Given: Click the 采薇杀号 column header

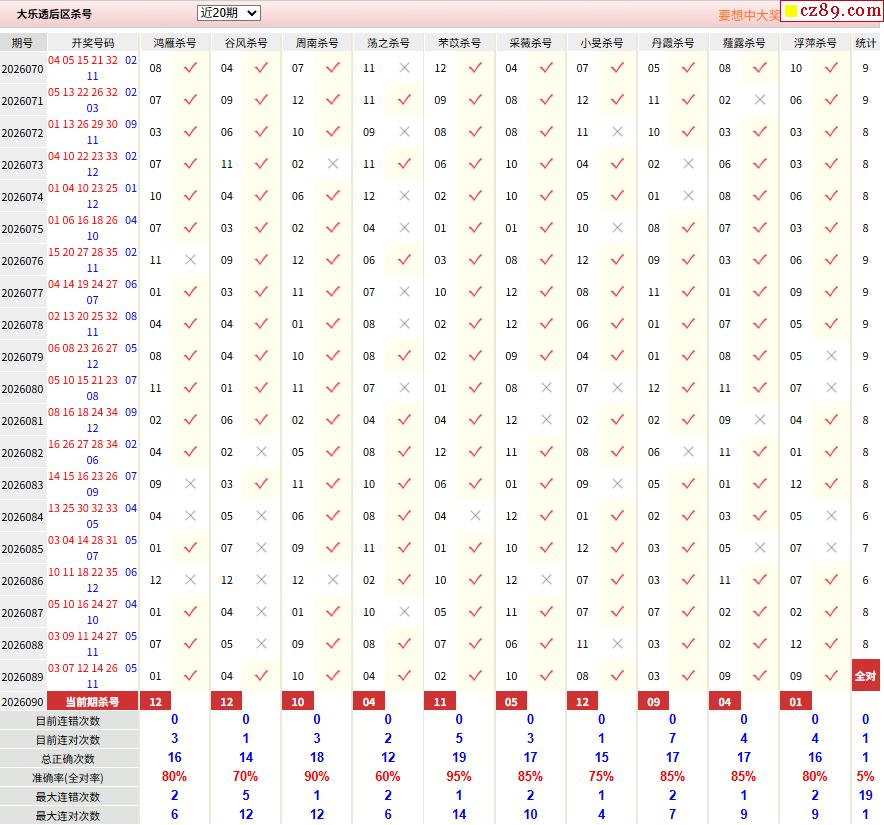Looking at the screenshot, I should 531,43.
